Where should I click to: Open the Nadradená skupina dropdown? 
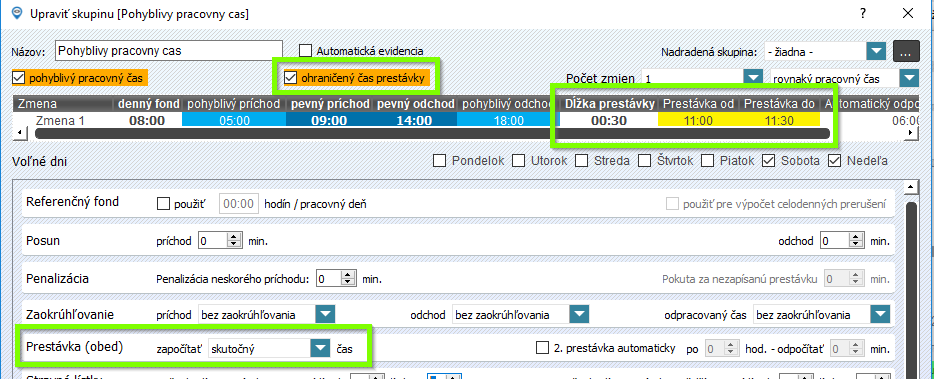[x=875, y=52]
